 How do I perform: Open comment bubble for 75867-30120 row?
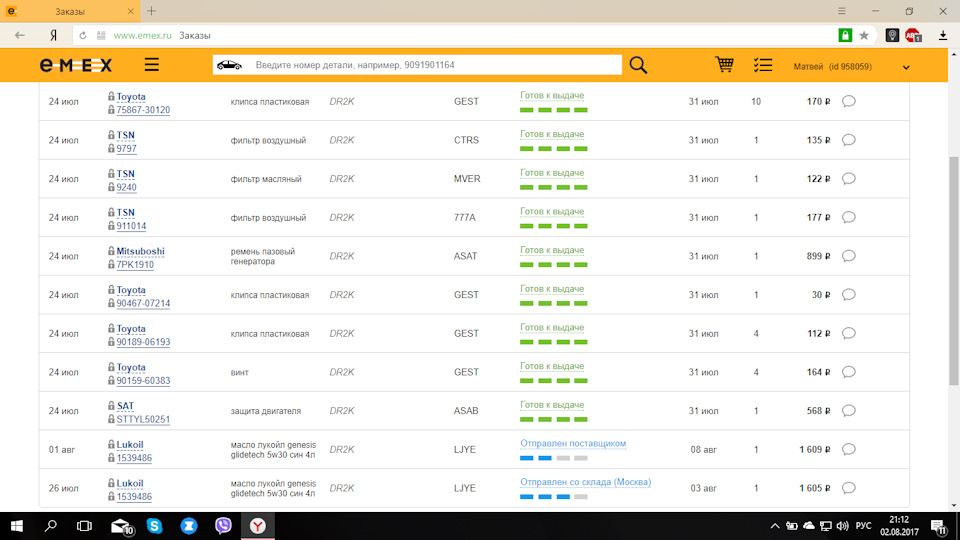click(x=849, y=102)
